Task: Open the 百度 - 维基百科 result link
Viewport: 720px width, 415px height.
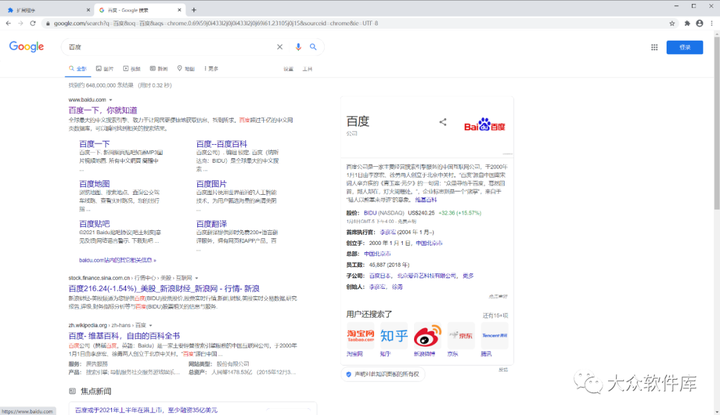Action: (x=124, y=336)
